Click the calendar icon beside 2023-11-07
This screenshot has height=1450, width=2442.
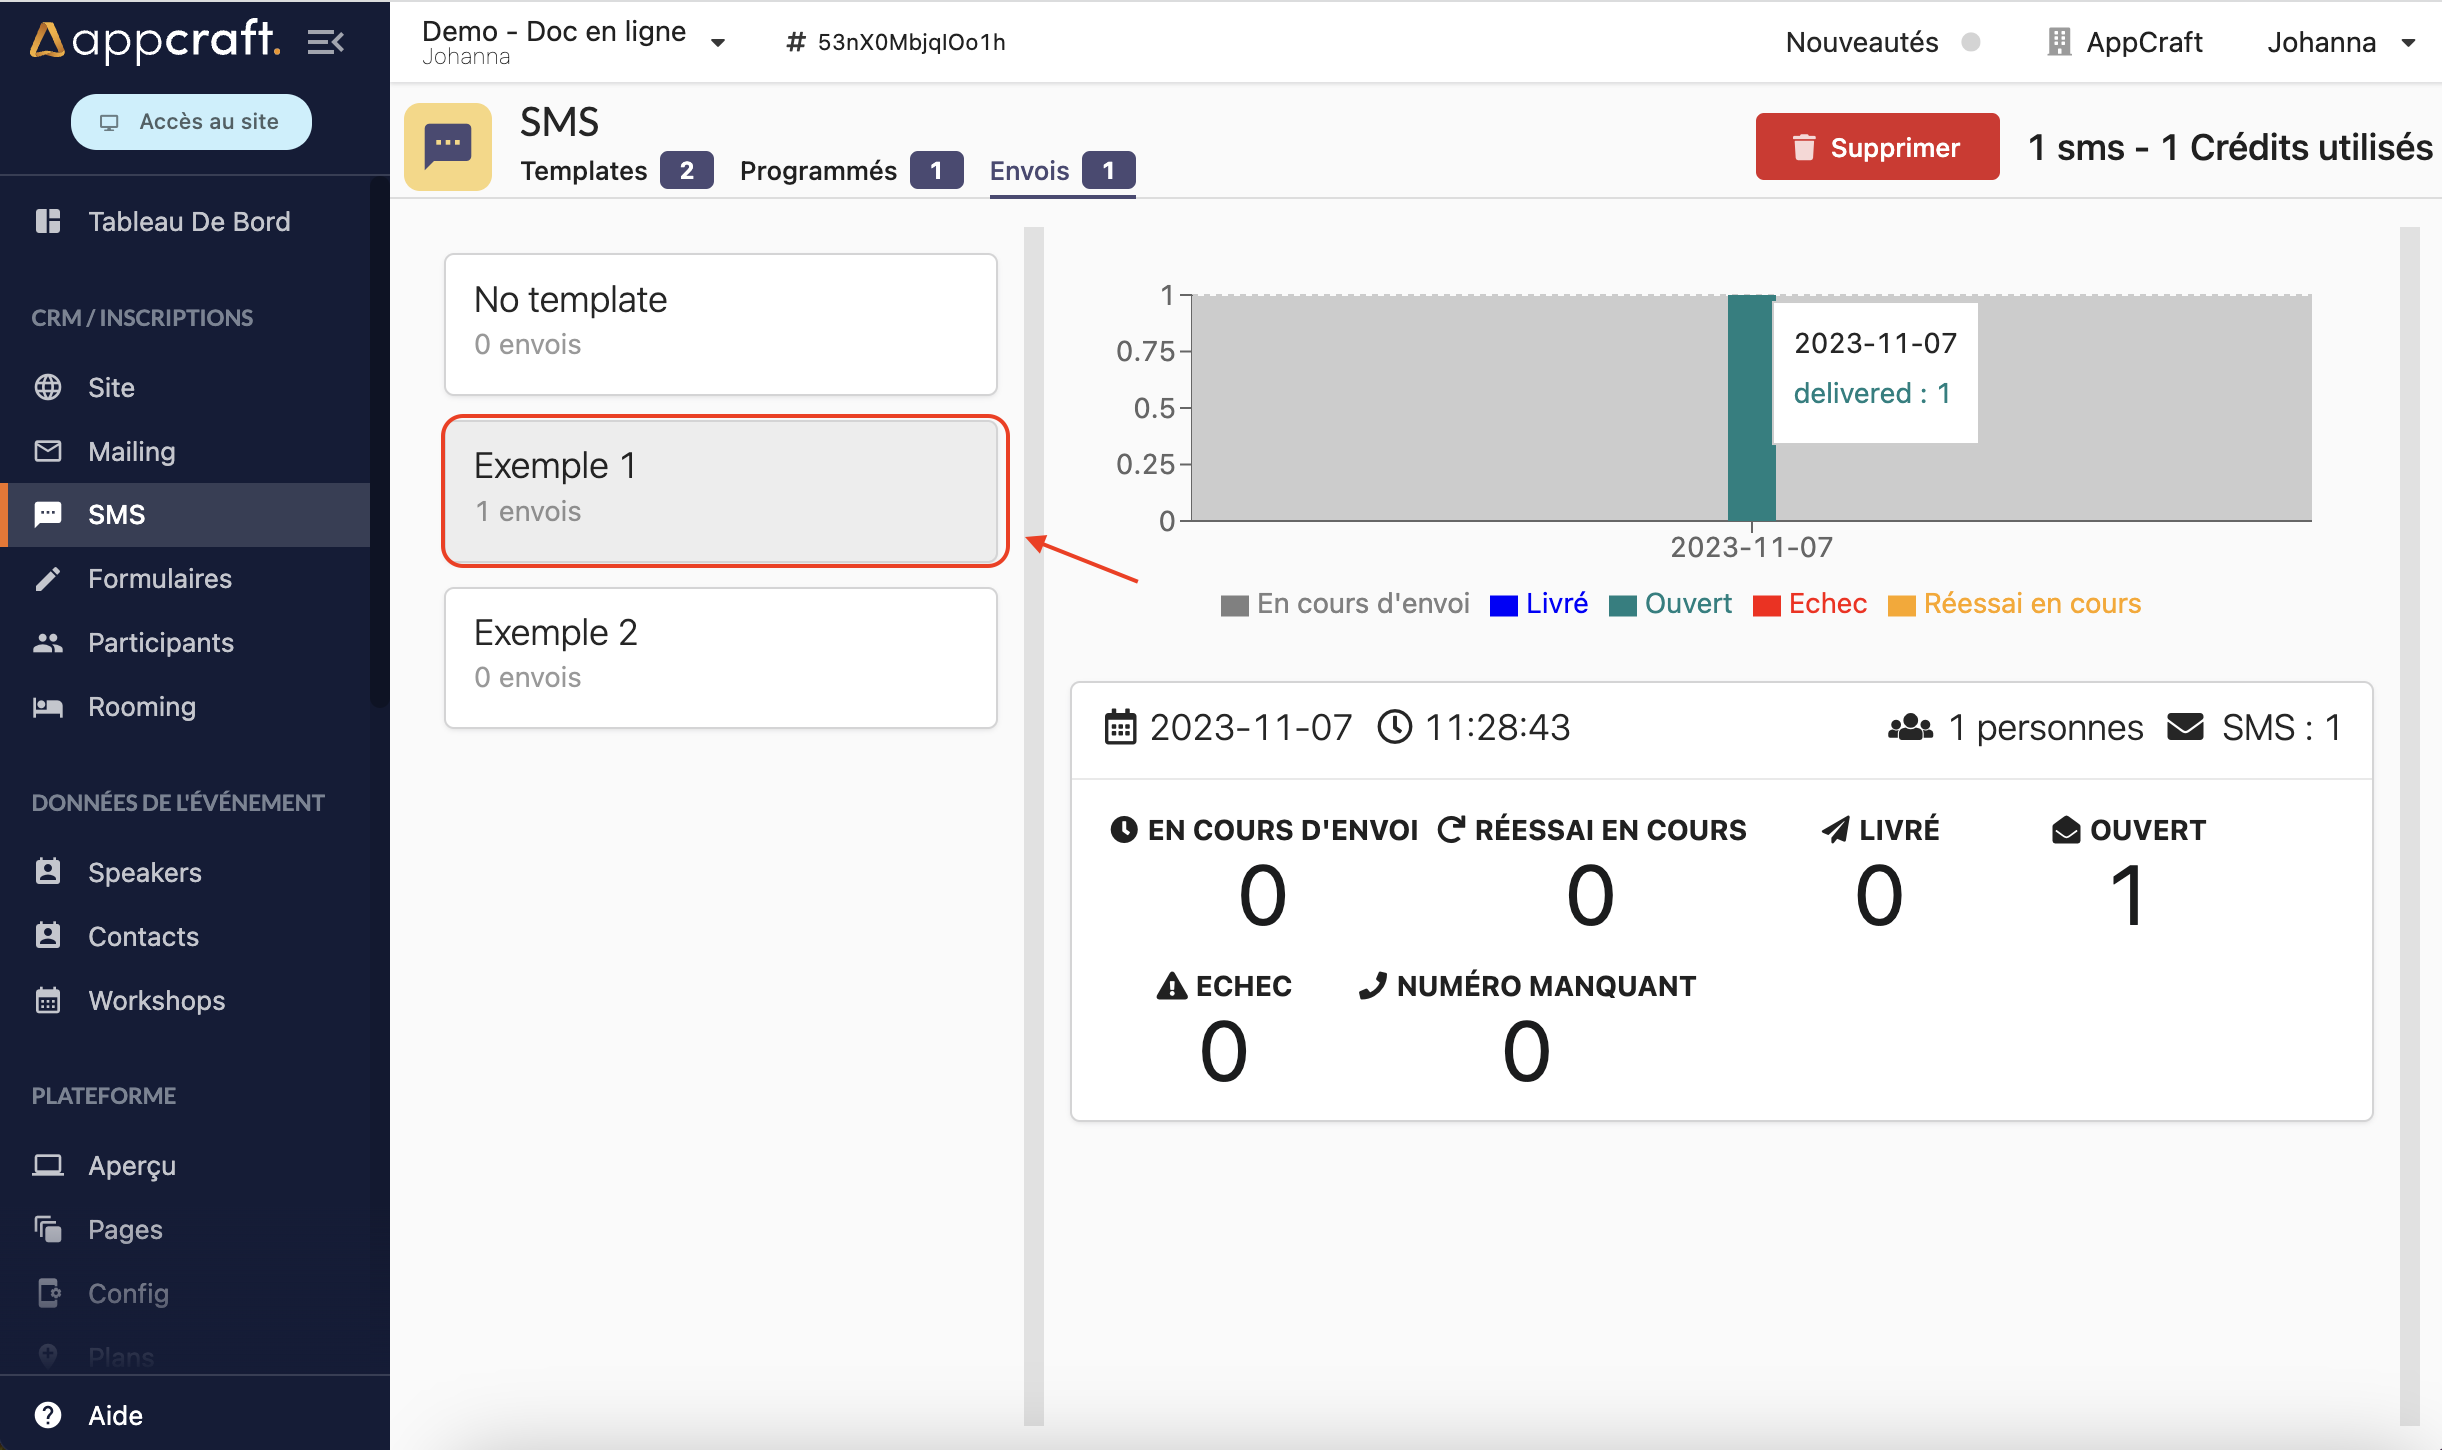1120,727
